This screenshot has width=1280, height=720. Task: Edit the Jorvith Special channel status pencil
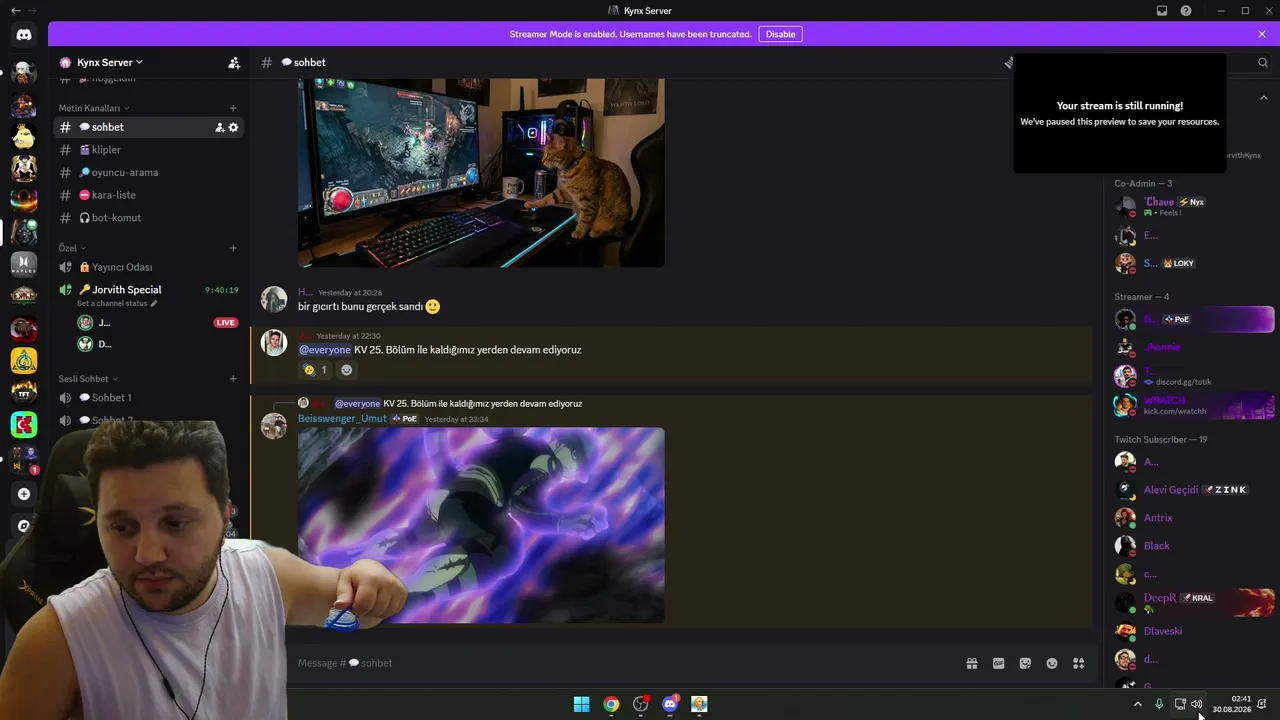(153, 303)
